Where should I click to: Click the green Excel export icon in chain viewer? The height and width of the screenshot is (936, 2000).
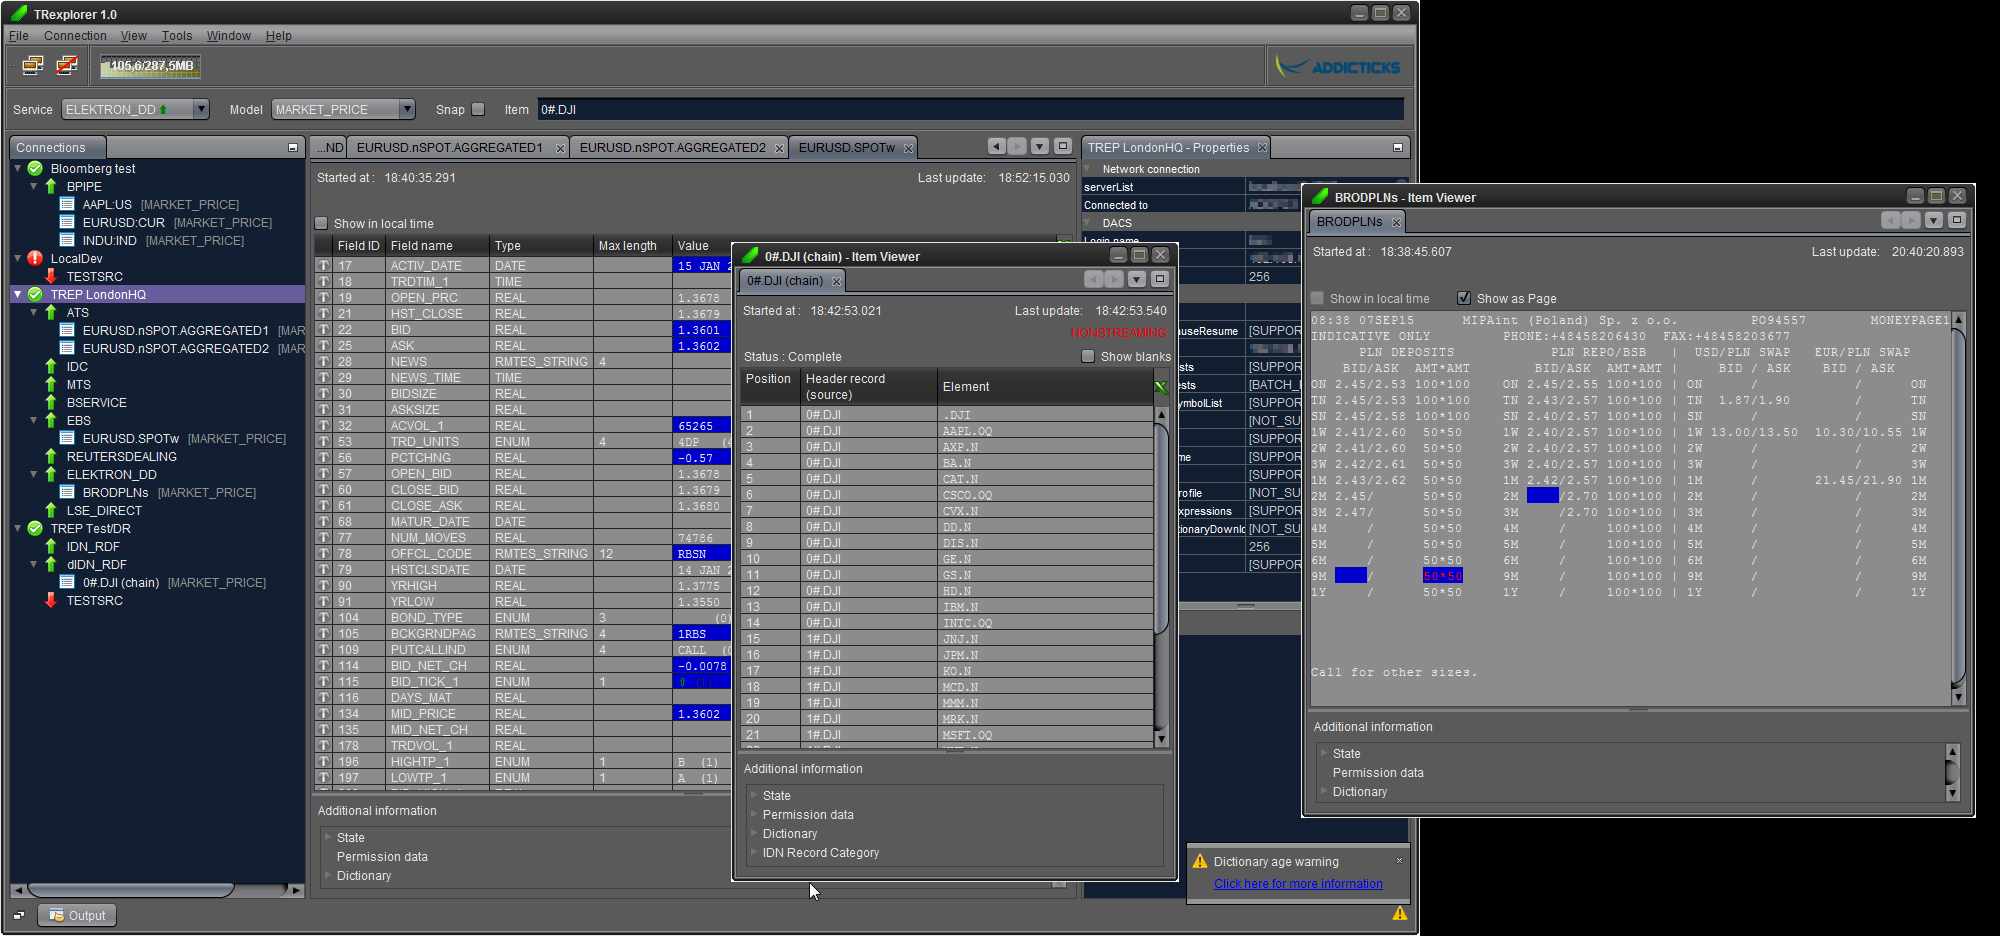coord(1161,387)
